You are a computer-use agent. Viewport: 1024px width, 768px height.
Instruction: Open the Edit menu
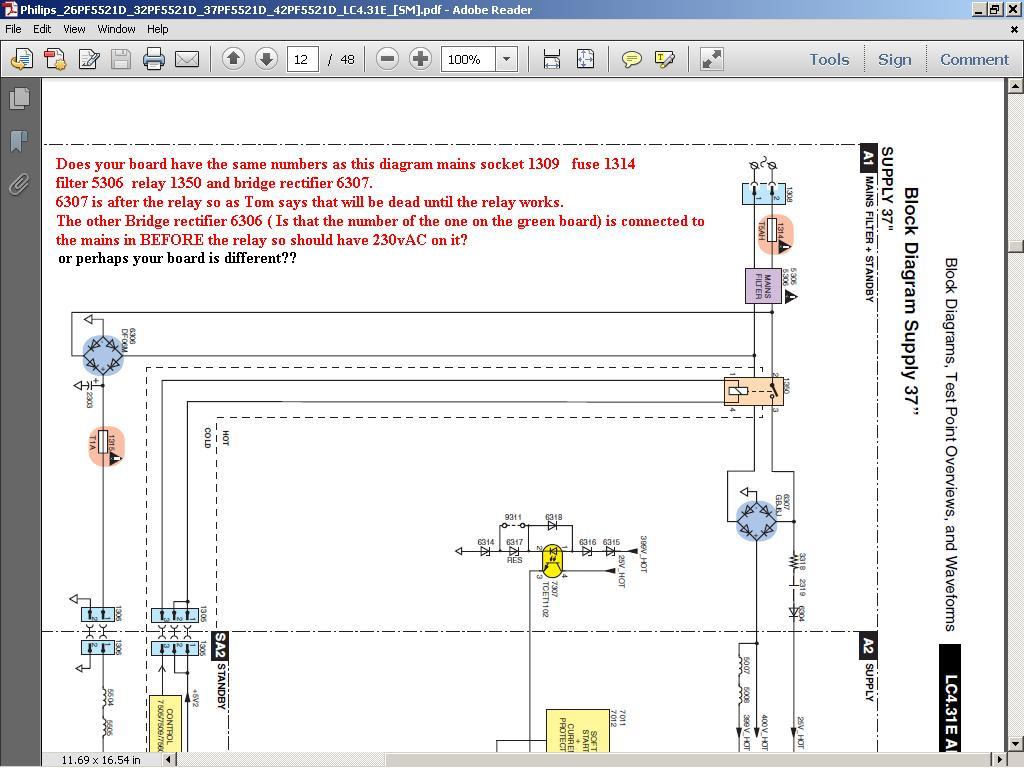coord(42,29)
